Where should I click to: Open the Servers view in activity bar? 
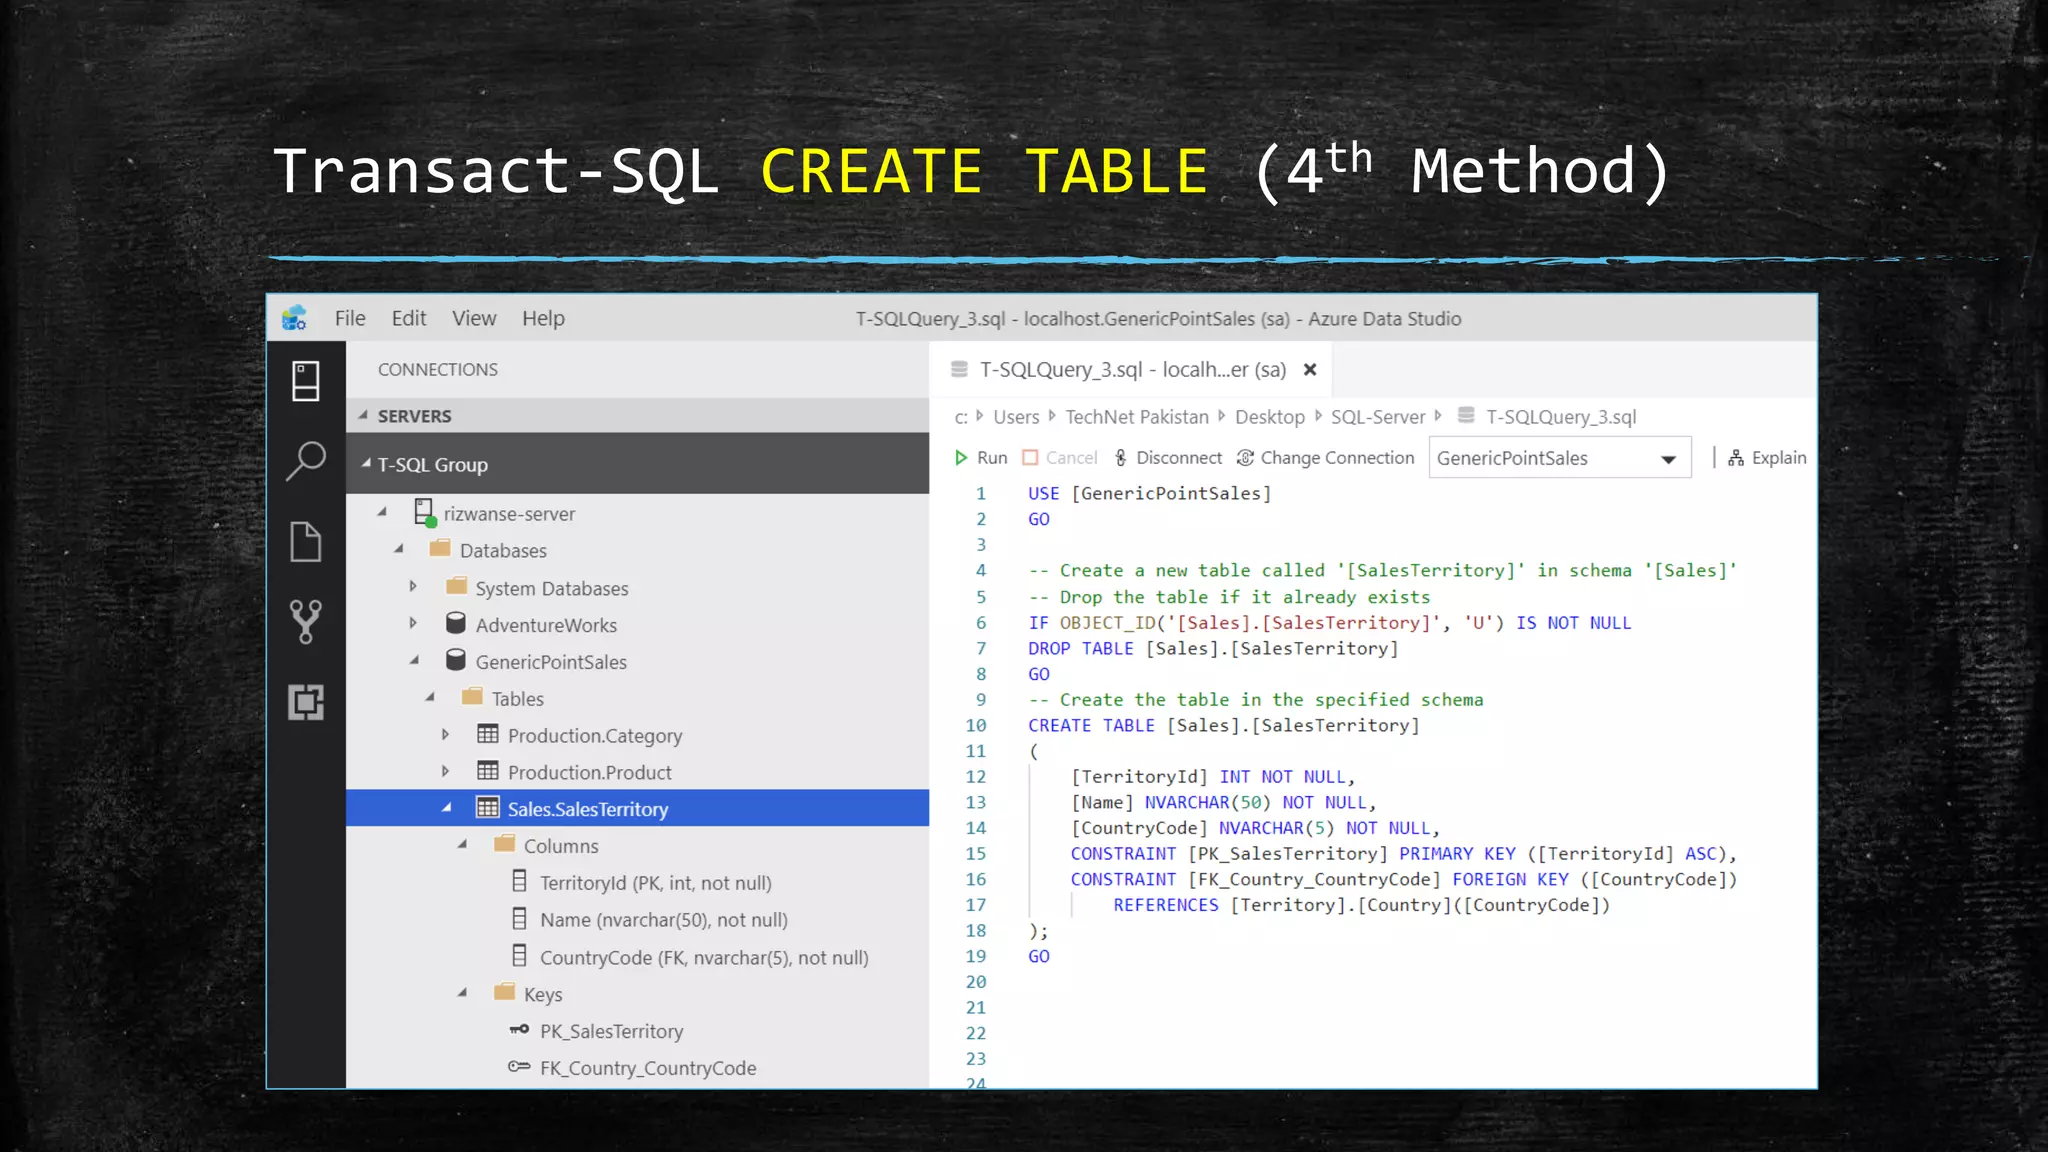[x=305, y=381]
